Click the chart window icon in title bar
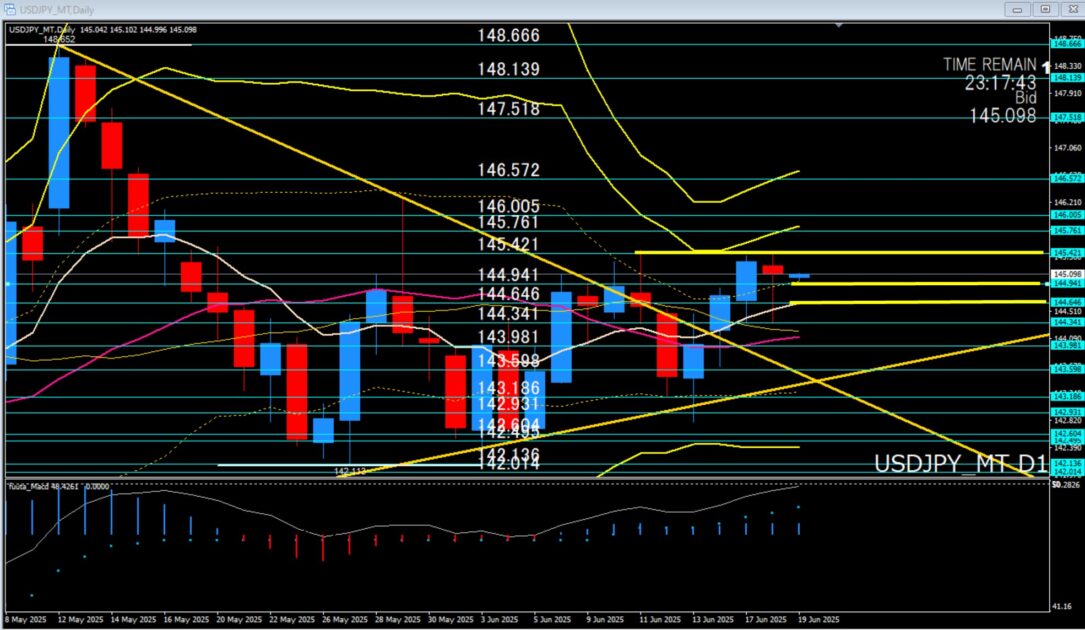Image resolution: width=1085 pixels, height=630 pixels. (9, 8)
